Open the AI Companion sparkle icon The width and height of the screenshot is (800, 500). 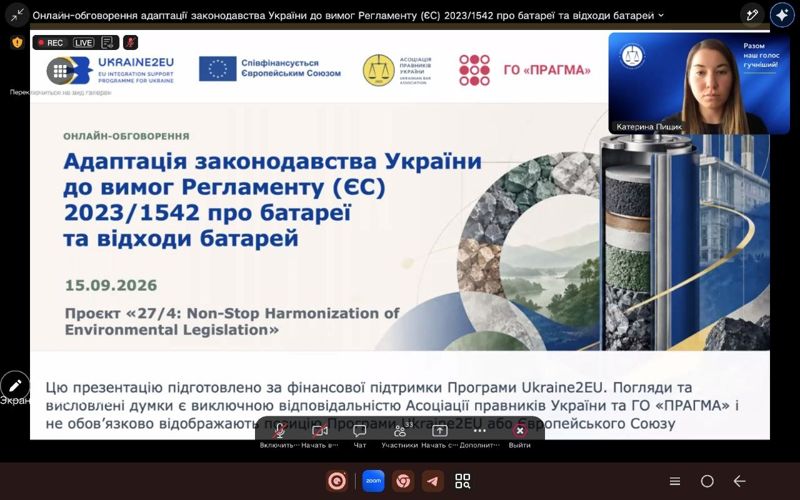point(782,15)
